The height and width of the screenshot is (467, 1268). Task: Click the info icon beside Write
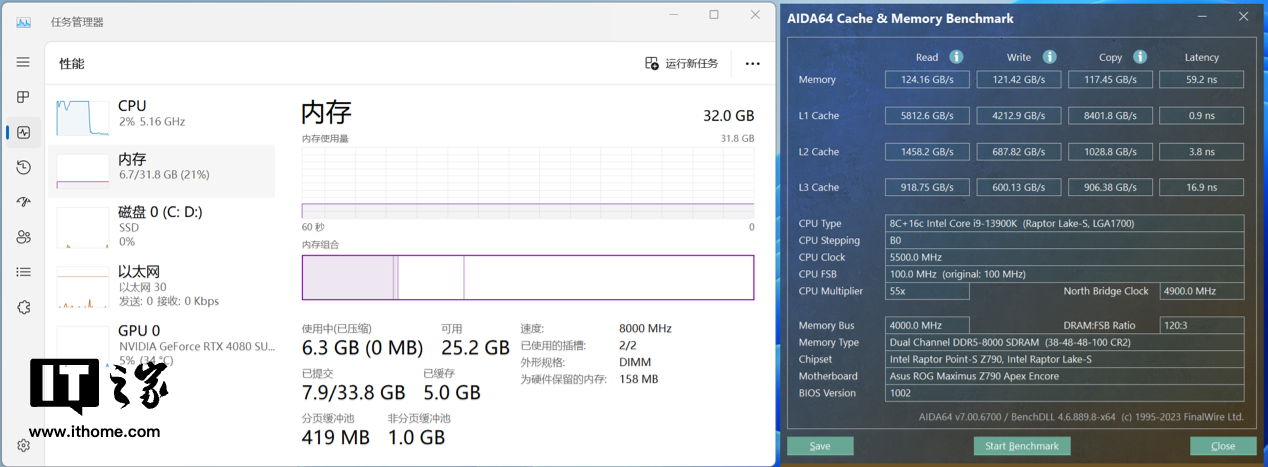pyautogui.click(x=1049, y=57)
